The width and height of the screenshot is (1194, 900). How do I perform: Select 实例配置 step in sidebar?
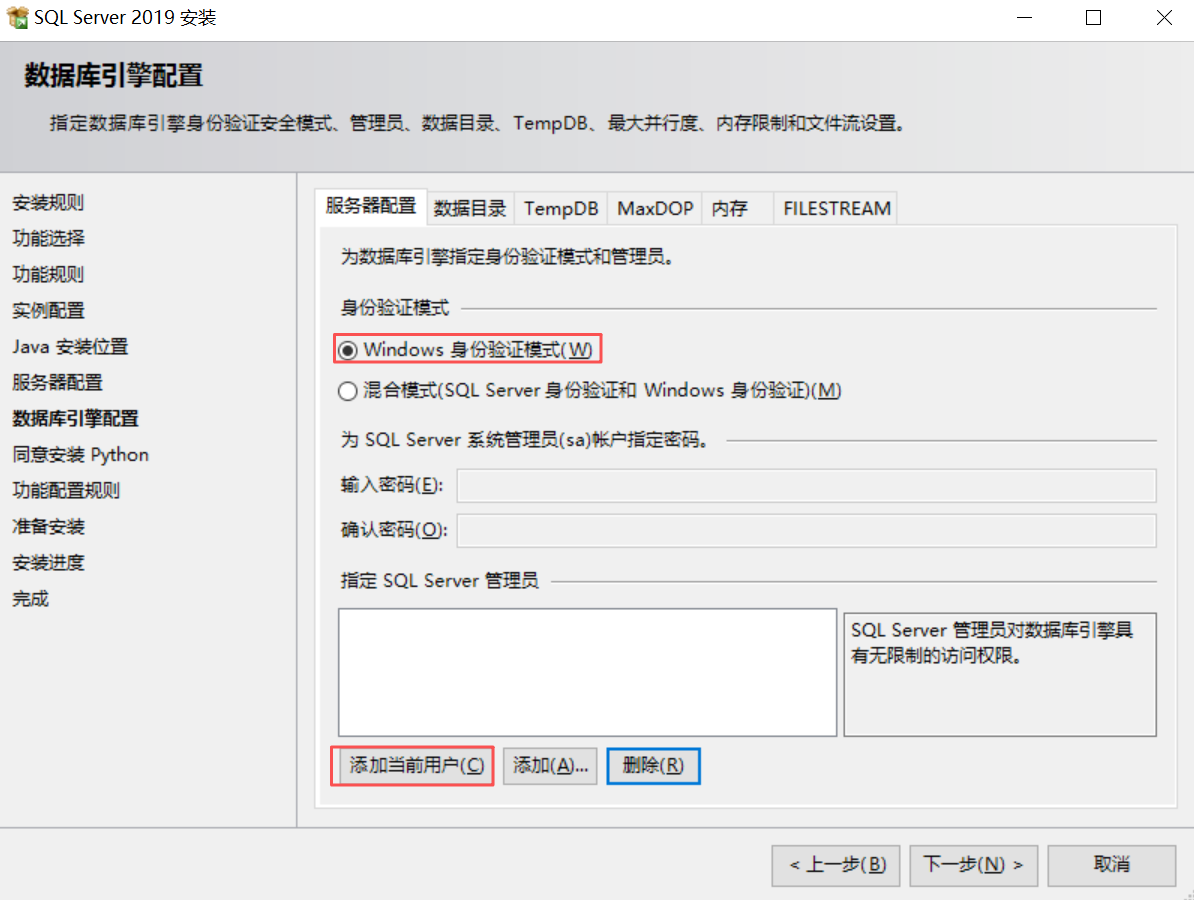(48, 311)
